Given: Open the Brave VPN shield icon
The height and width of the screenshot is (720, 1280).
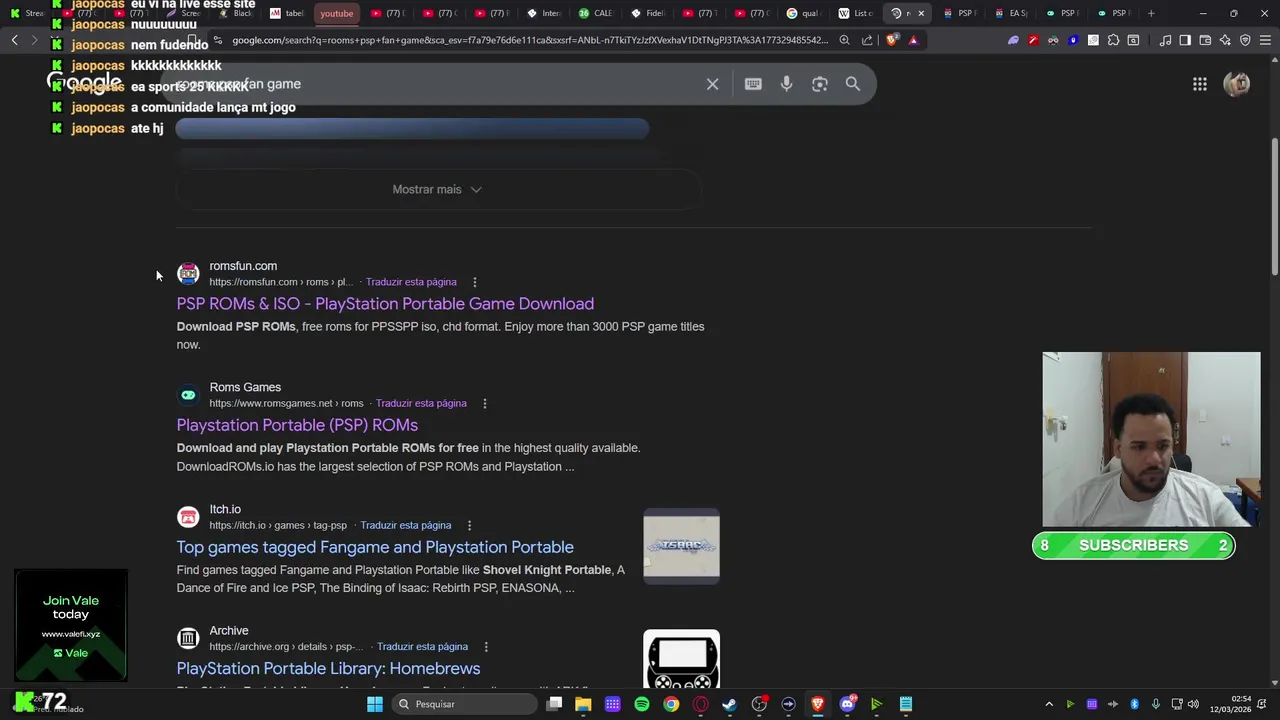Looking at the screenshot, I should [x=1245, y=40].
